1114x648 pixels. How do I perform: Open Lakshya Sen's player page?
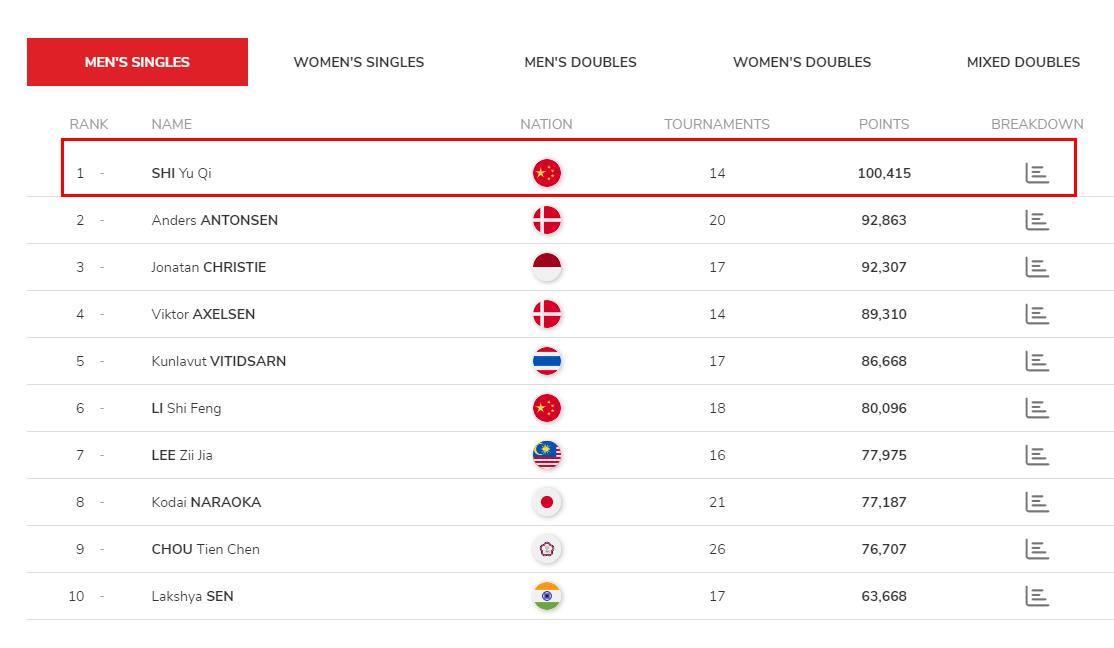(193, 596)
